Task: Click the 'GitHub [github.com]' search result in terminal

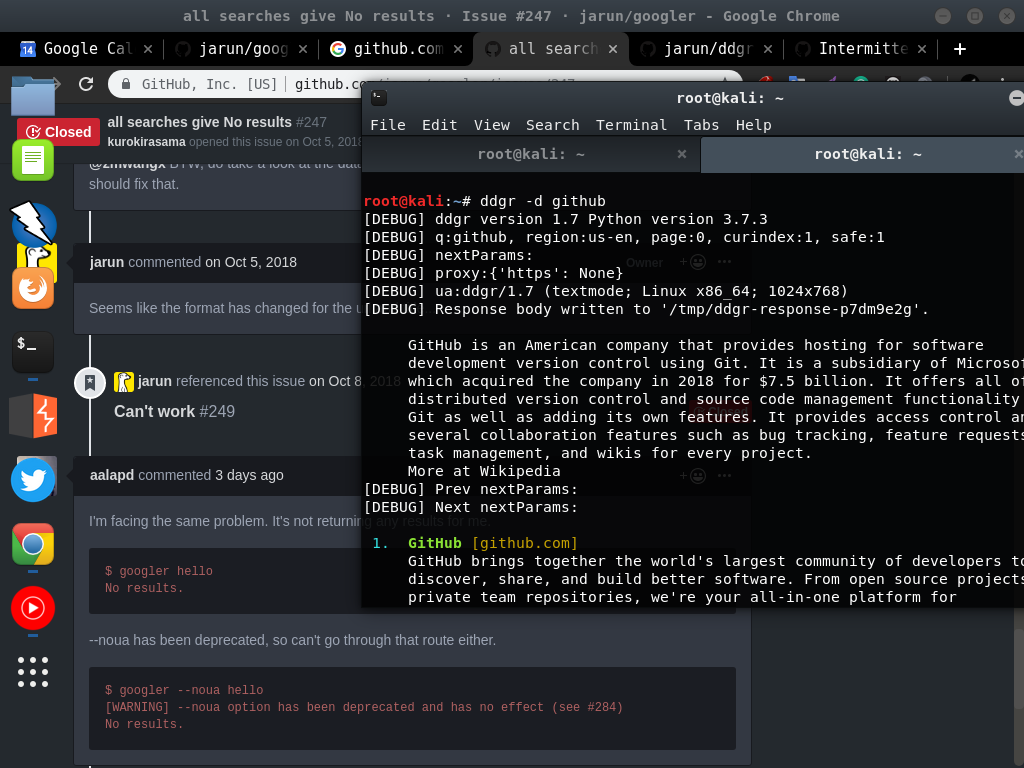Action: pos(492,543)
